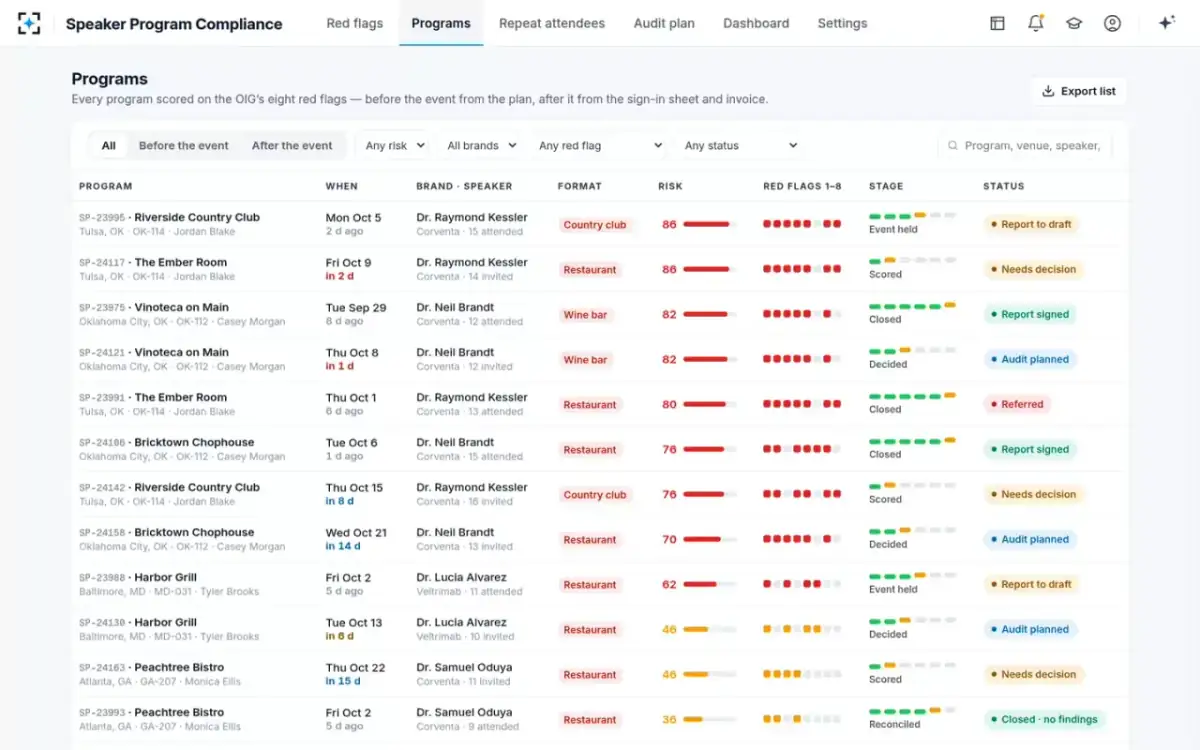Click Dr. Lucia Alvarez on SP-23988 row
The width and height of the screenshot is (1200, 750).
[x=461, y=577]
